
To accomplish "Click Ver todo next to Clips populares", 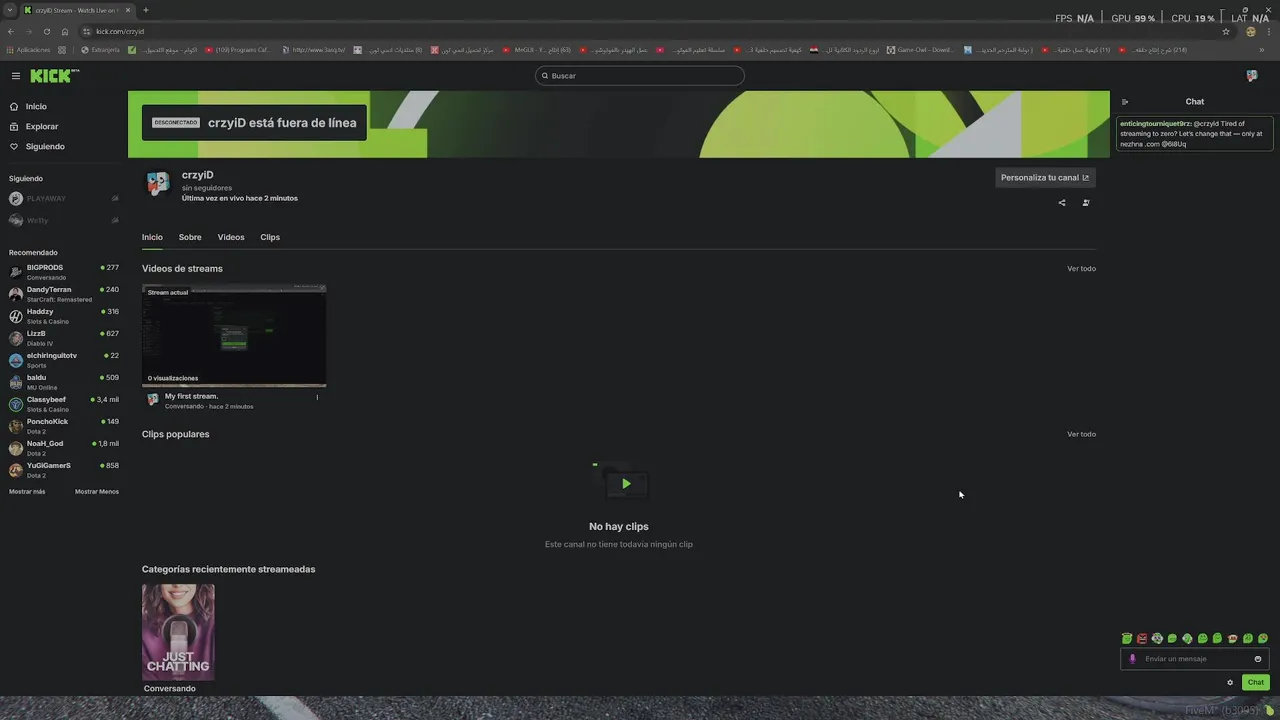I will coord(1081,434).
